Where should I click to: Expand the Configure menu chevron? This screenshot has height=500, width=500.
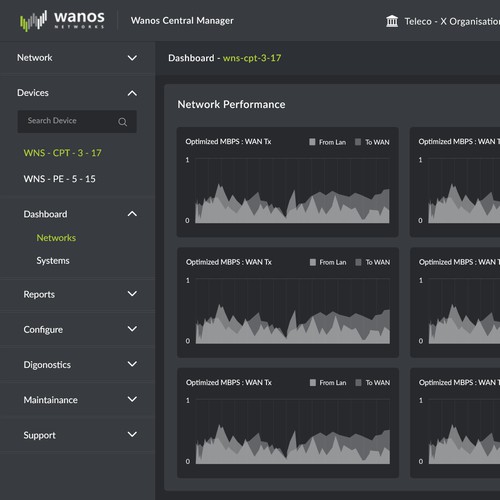coord(132,329)
